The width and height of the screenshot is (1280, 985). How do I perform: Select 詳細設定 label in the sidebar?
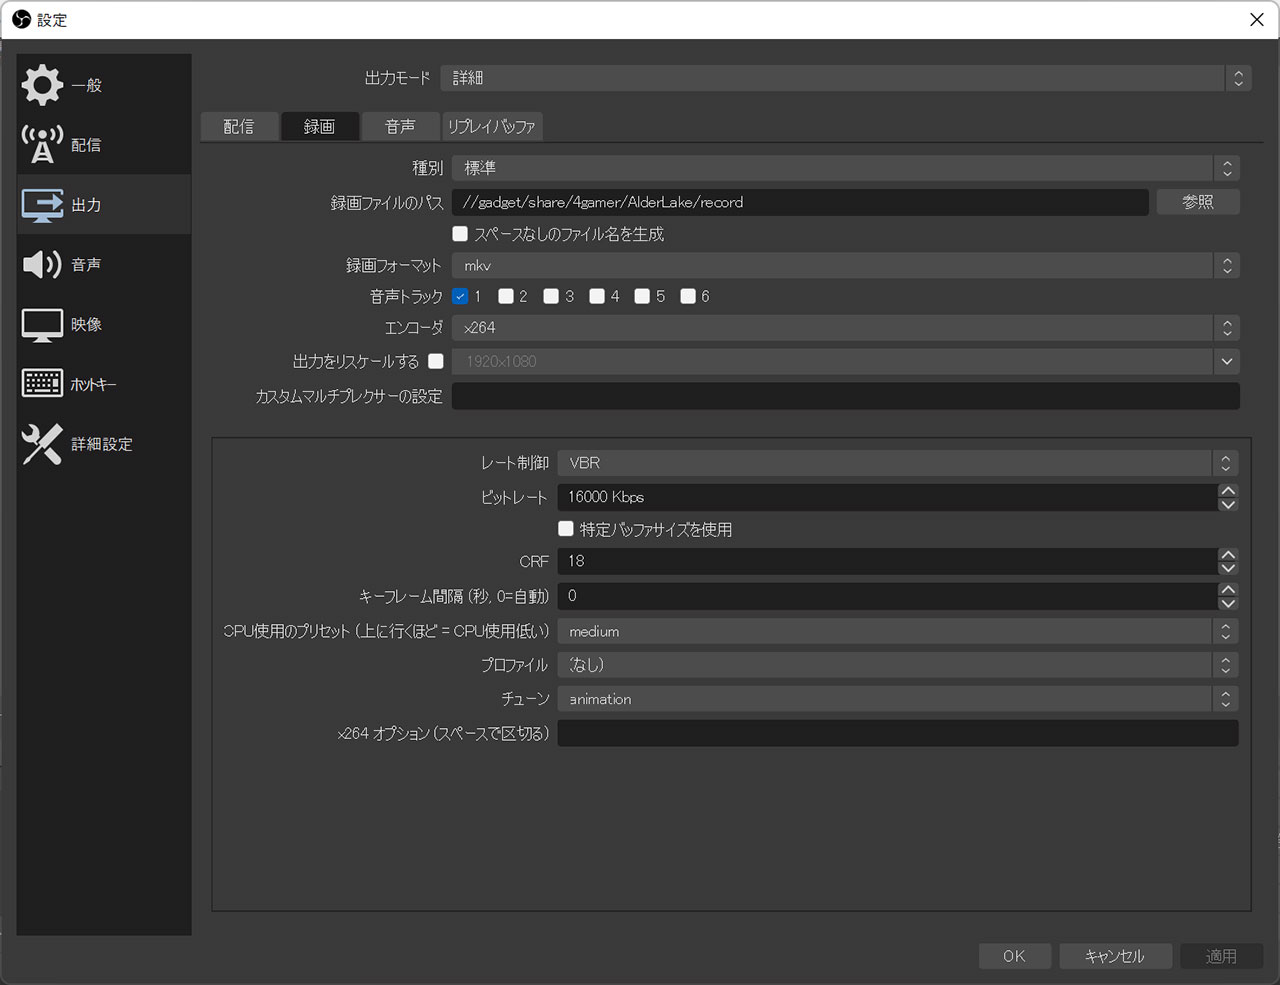(x=101, y=444)
